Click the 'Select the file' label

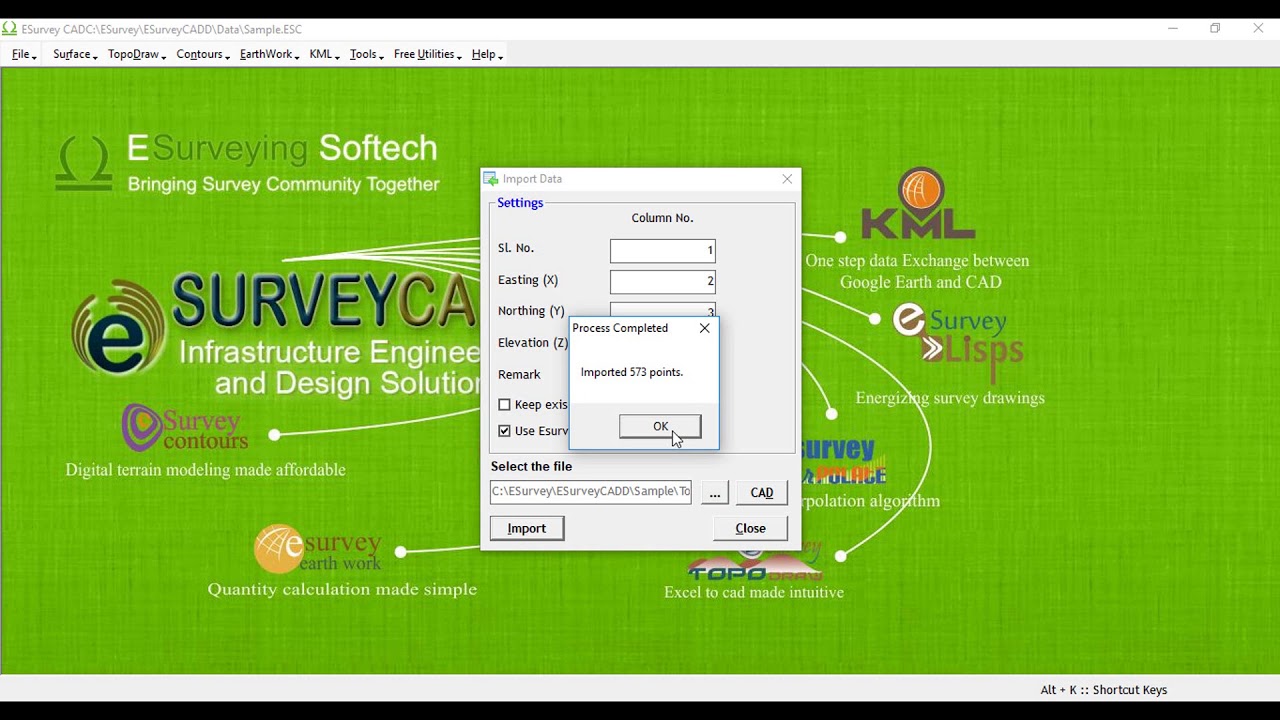tap(531, 466)
